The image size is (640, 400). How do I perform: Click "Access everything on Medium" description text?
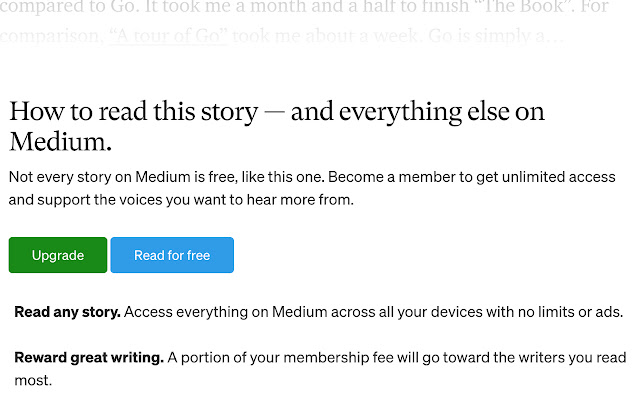click(240, 312)
